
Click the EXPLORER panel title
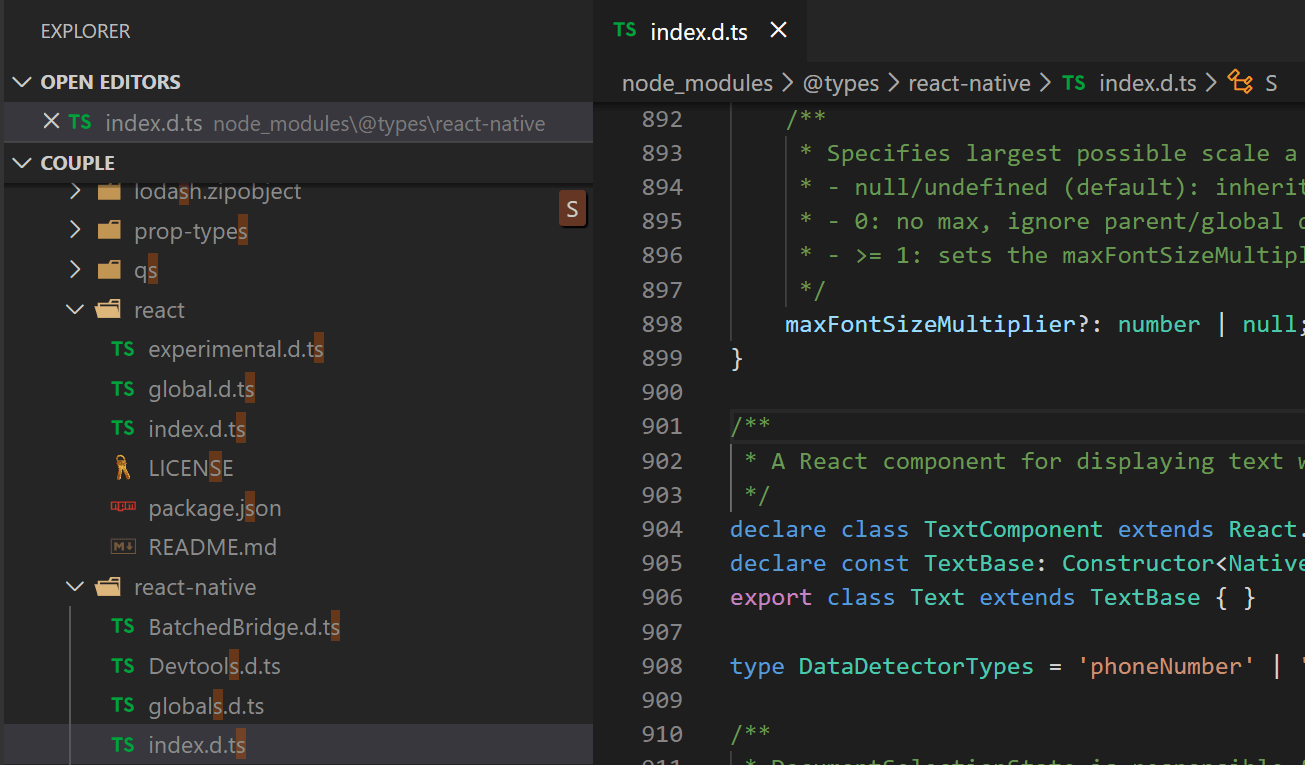click(x=86, y=32)
